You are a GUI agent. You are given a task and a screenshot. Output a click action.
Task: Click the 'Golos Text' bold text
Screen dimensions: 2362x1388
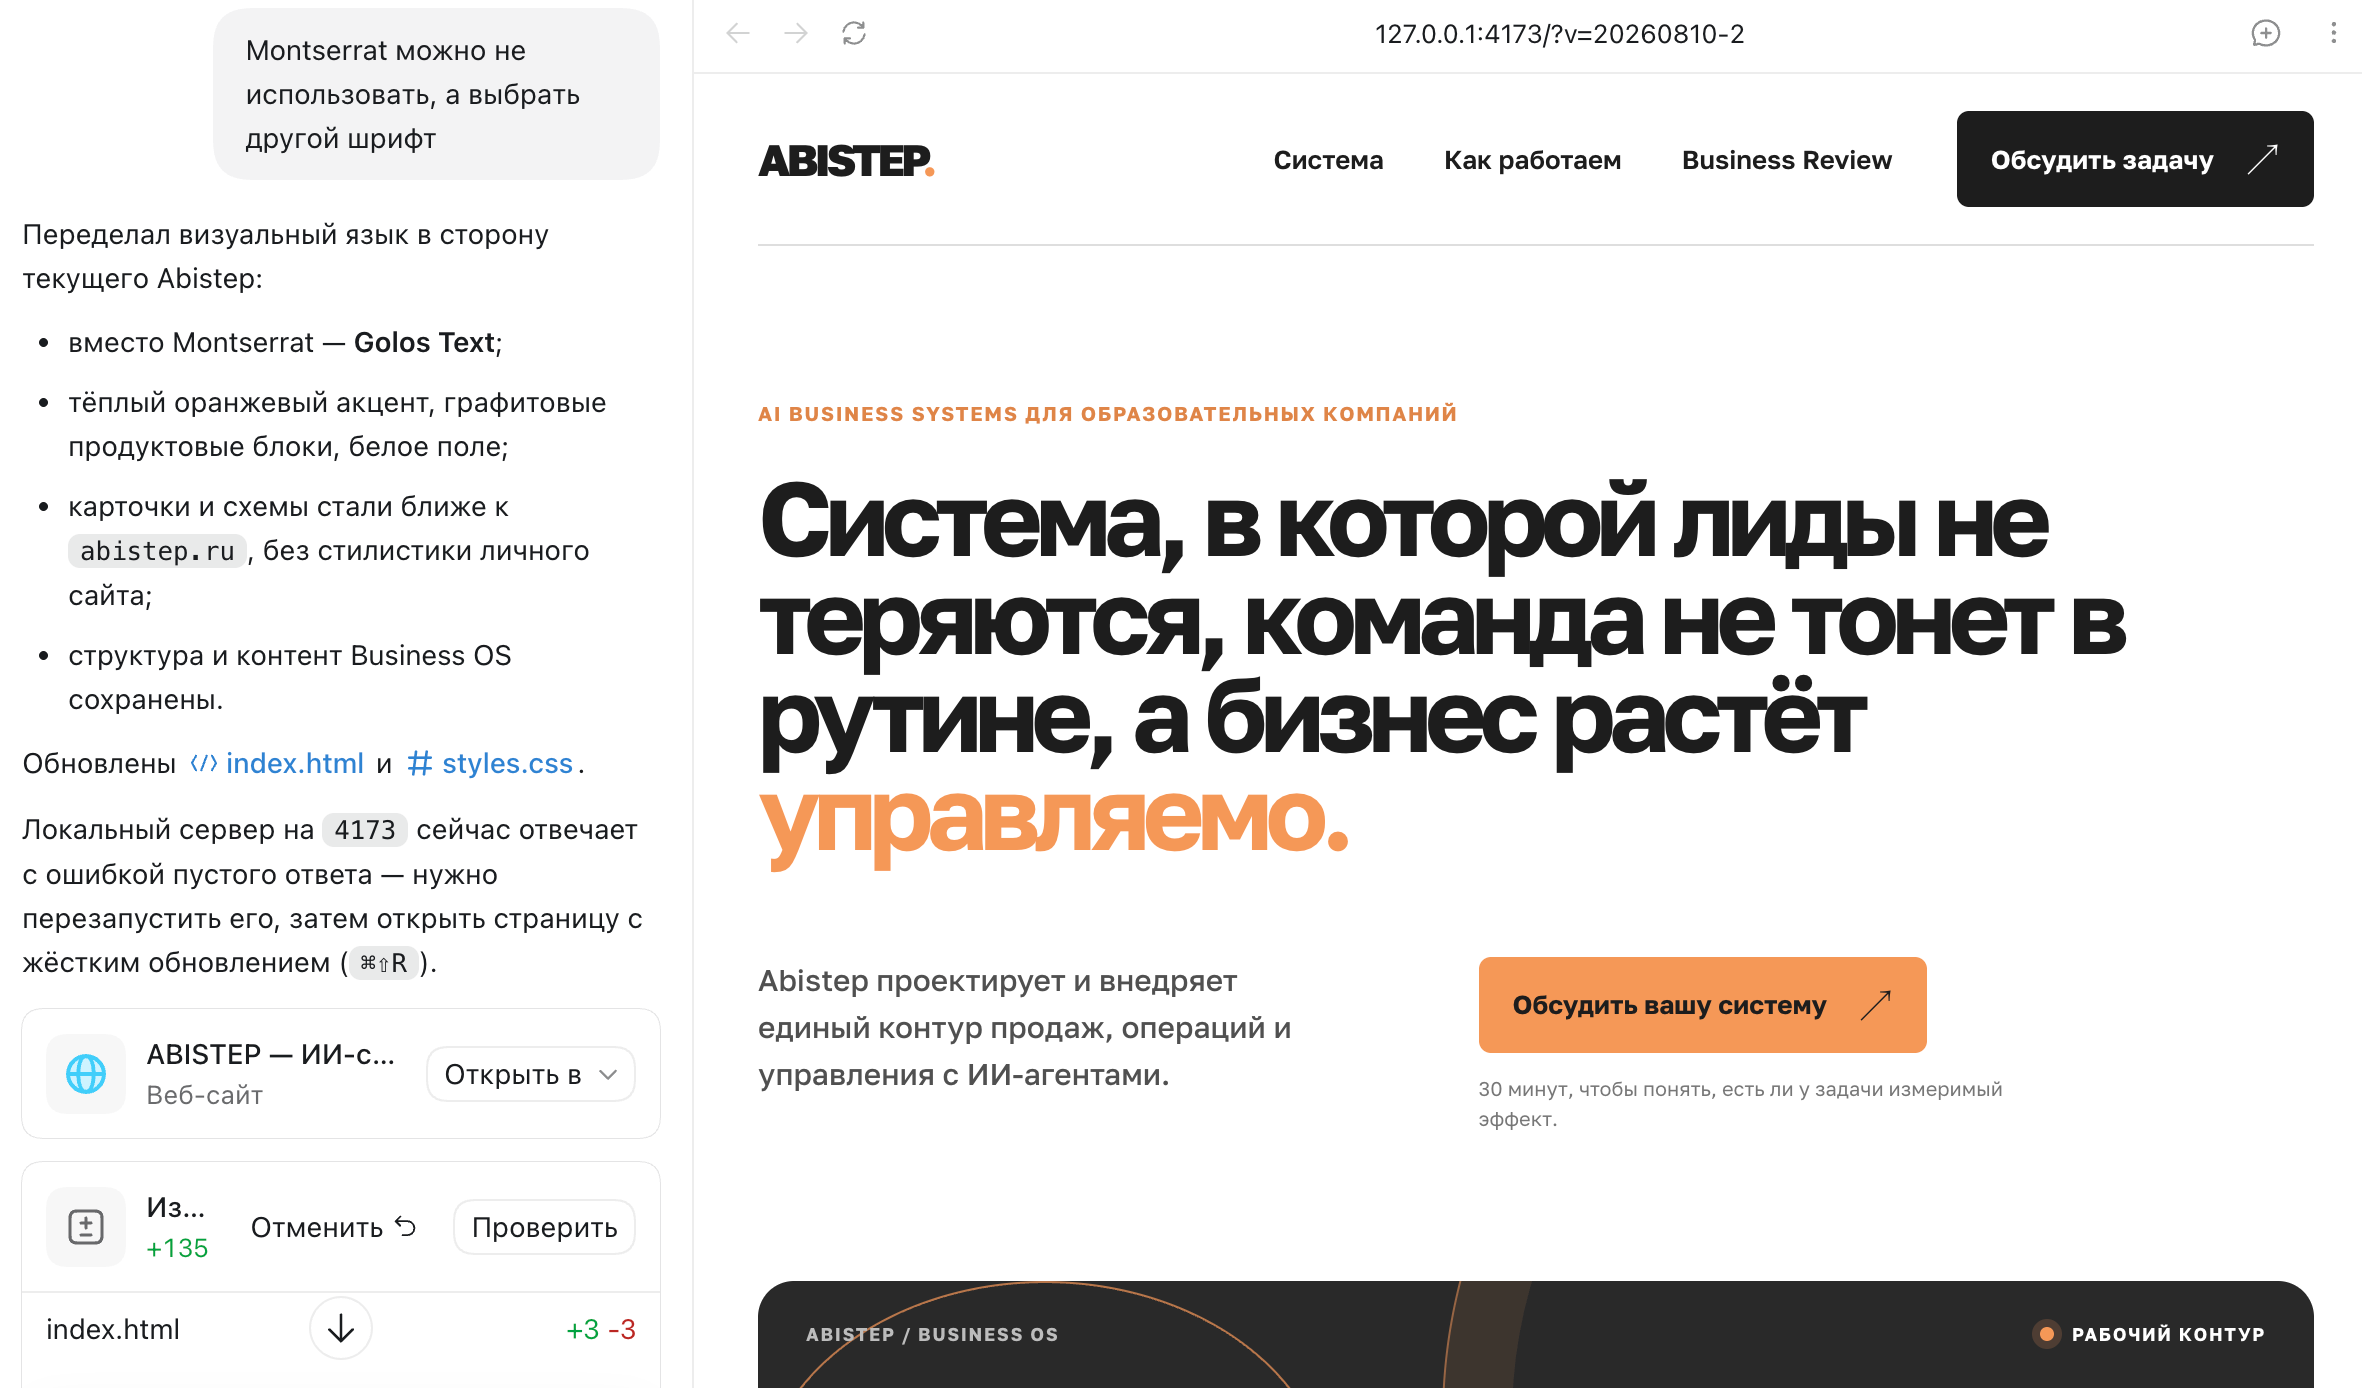point(424,342)
